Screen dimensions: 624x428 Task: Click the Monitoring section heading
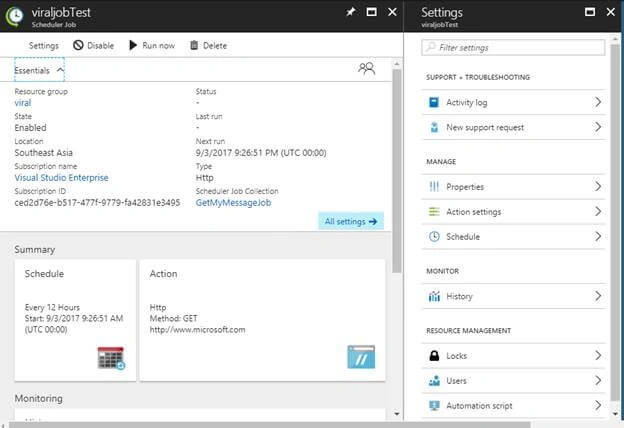tap(39, 398)
